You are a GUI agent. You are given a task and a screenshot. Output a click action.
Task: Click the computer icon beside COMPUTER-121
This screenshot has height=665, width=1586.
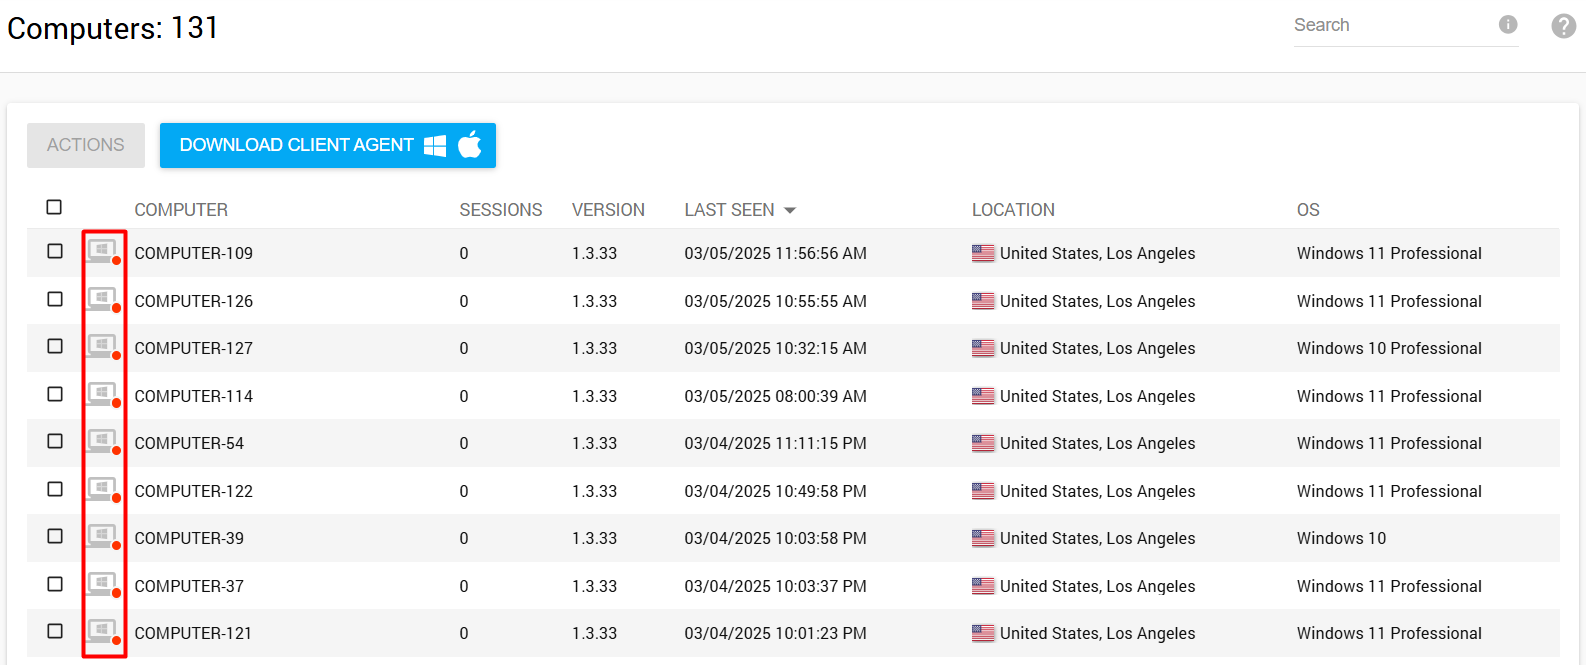103,632
